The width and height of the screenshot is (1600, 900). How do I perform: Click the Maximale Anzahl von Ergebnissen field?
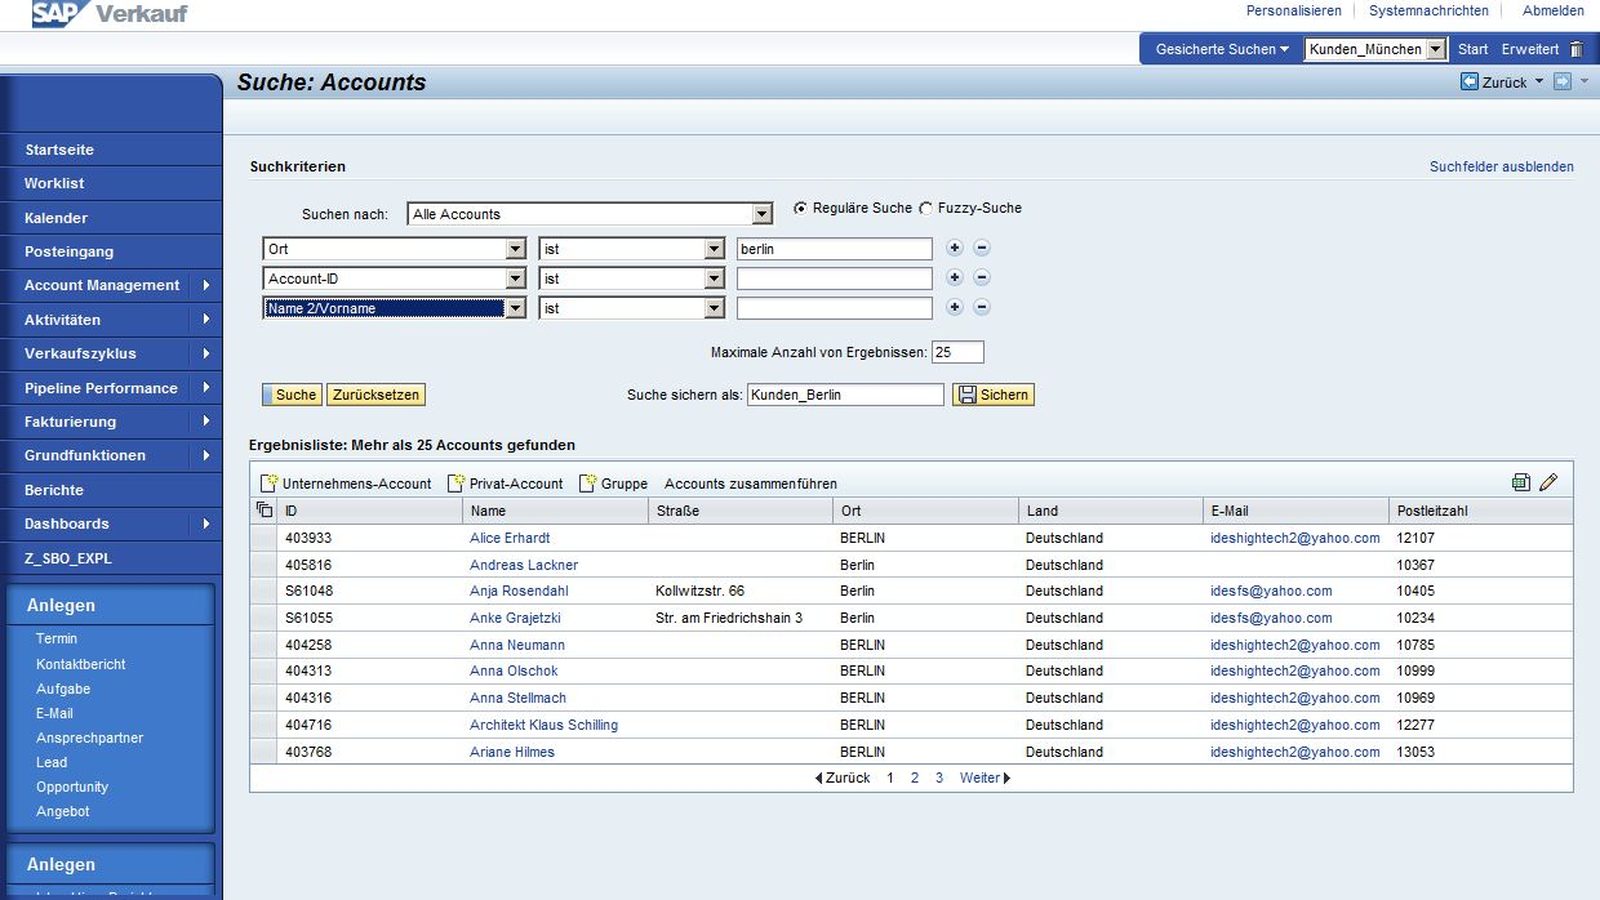957,352
